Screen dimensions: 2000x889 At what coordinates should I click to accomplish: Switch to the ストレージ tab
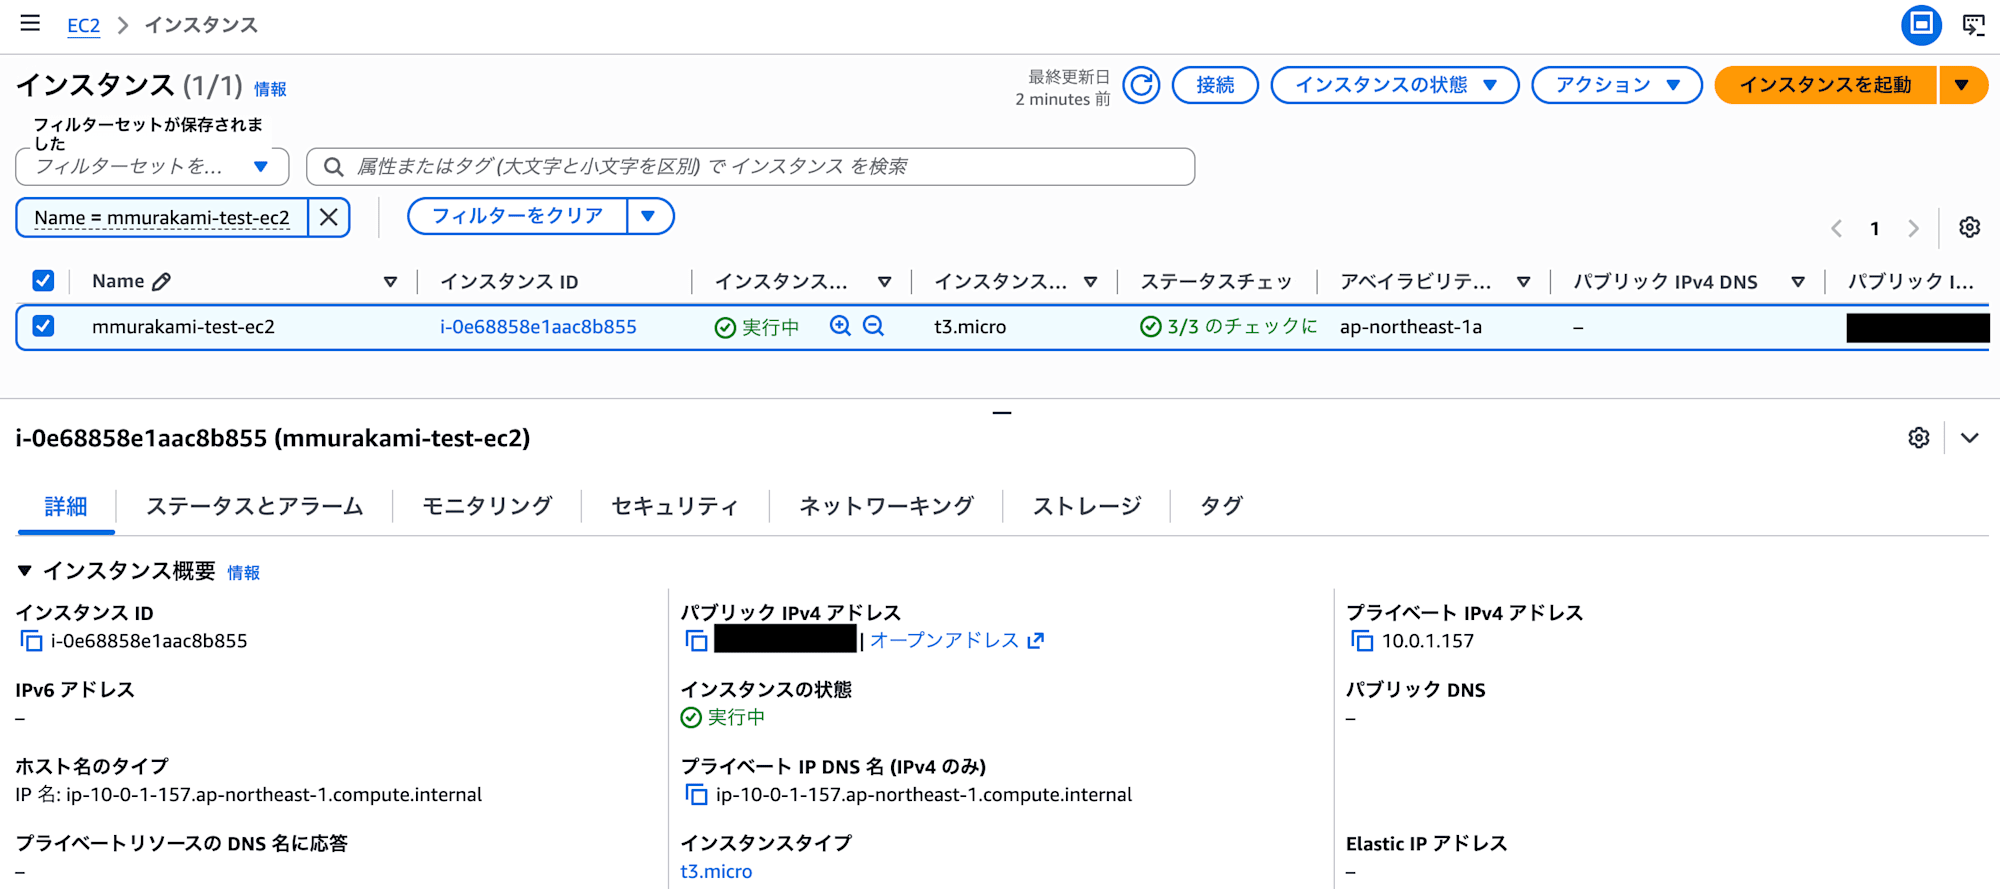tap(1086, 506)
